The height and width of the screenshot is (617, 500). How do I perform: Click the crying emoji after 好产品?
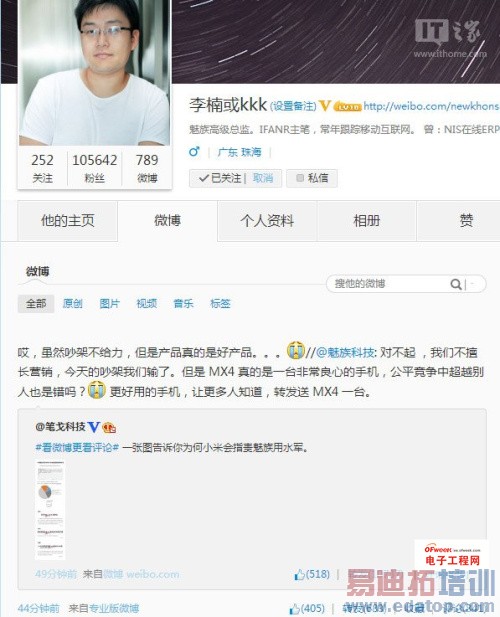point(295,349)
